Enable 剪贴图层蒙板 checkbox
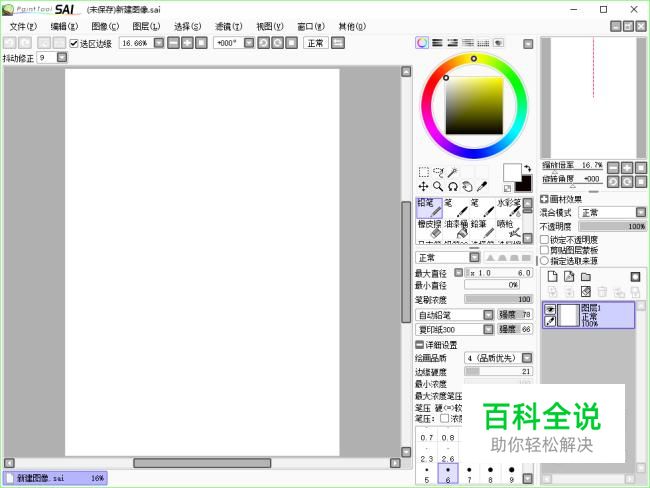This screenshot has width=650, height=488. coord(544,250)
